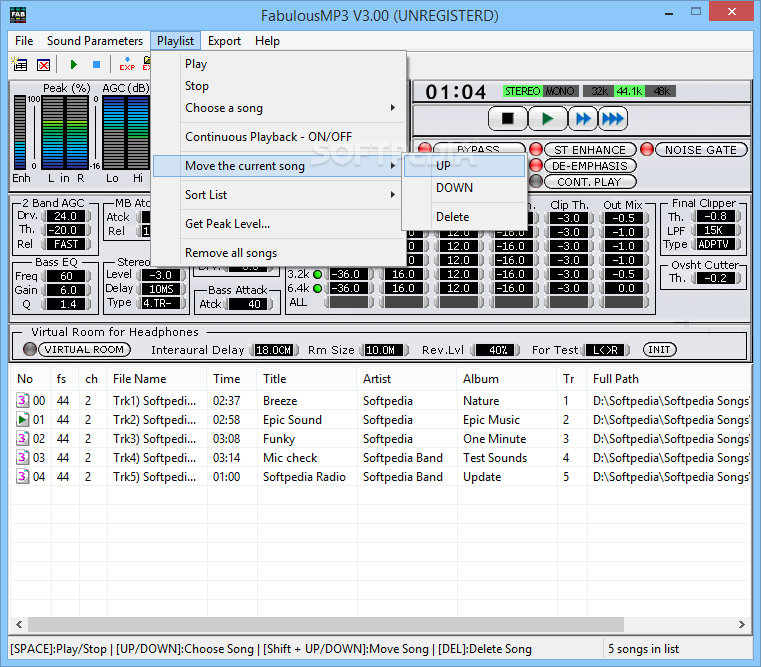The image size is (761, 667).
Task: Click the red X remove song icon
Action: pos(44,65)
